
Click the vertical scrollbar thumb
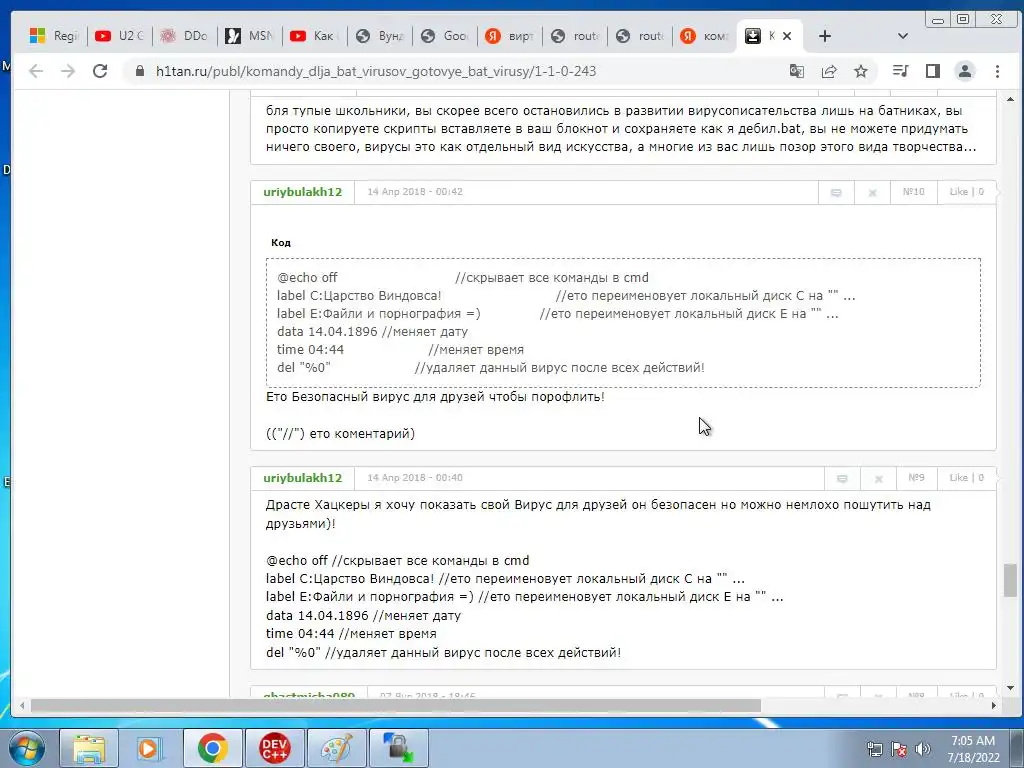[1010, 581]
